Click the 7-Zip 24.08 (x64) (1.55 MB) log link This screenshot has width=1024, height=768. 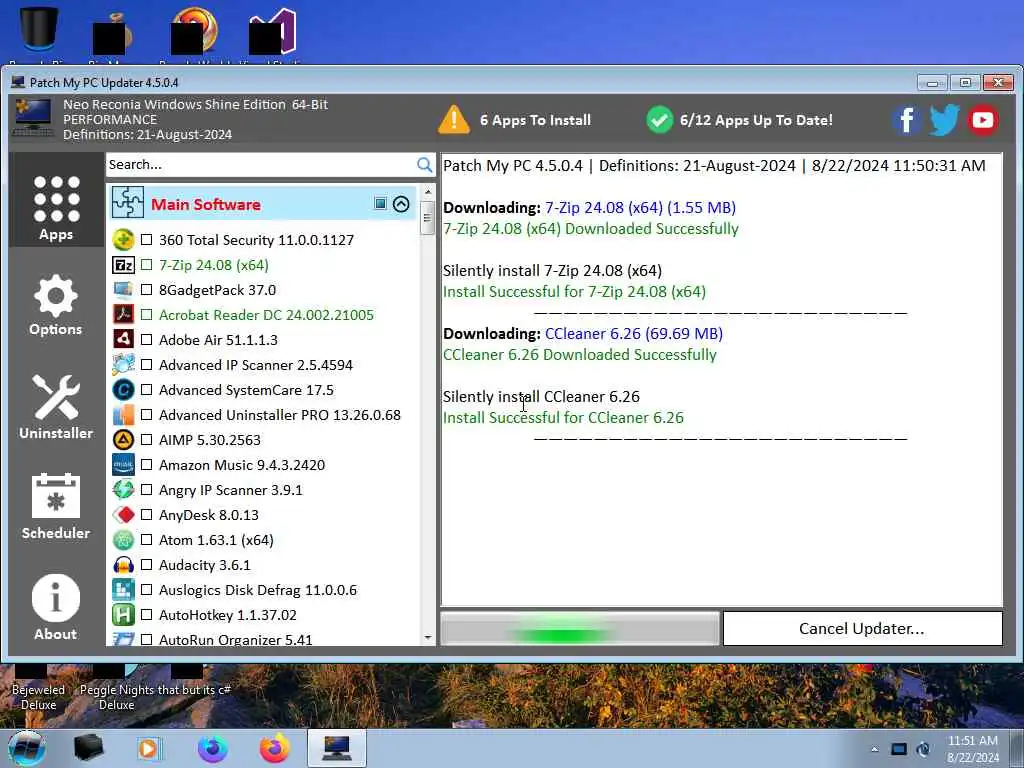click(640, 208)
